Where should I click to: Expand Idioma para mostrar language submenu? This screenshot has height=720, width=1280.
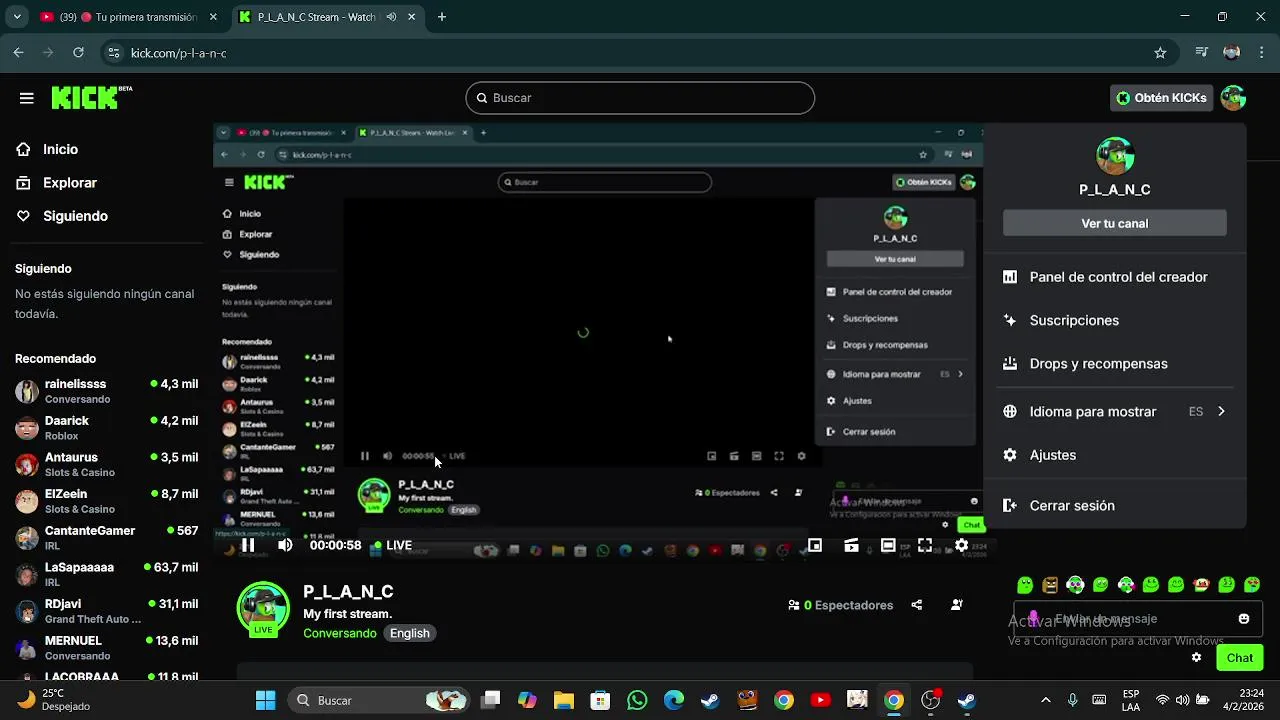click(1114, 411)
